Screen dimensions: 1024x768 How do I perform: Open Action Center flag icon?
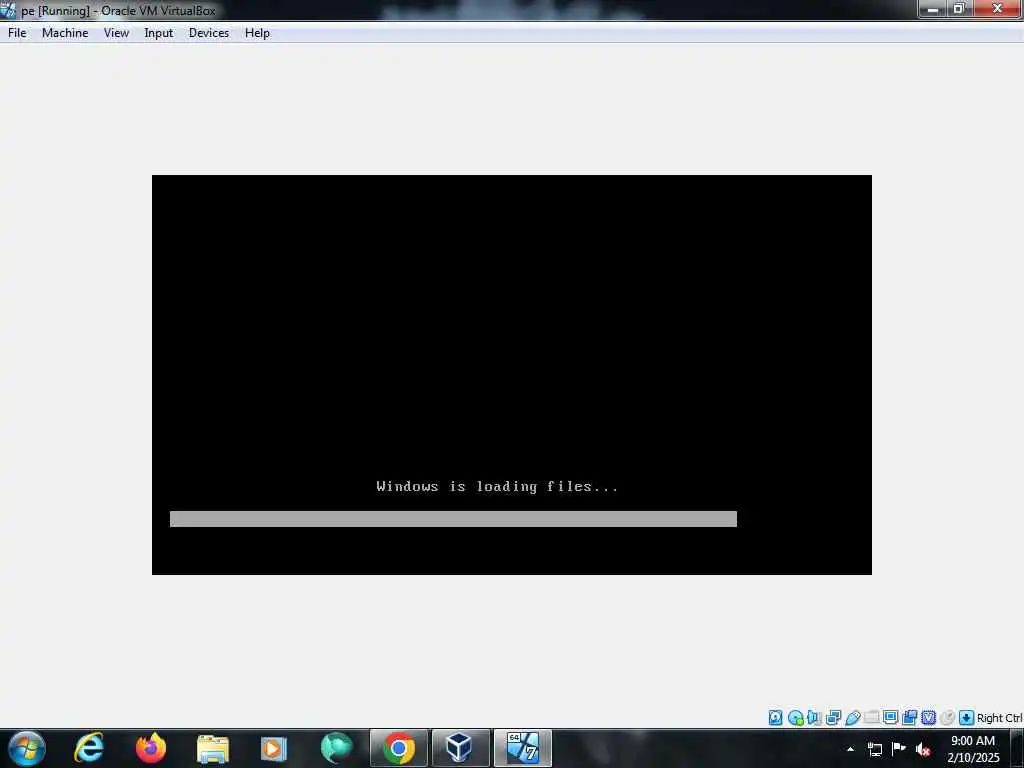coord(899,749)
